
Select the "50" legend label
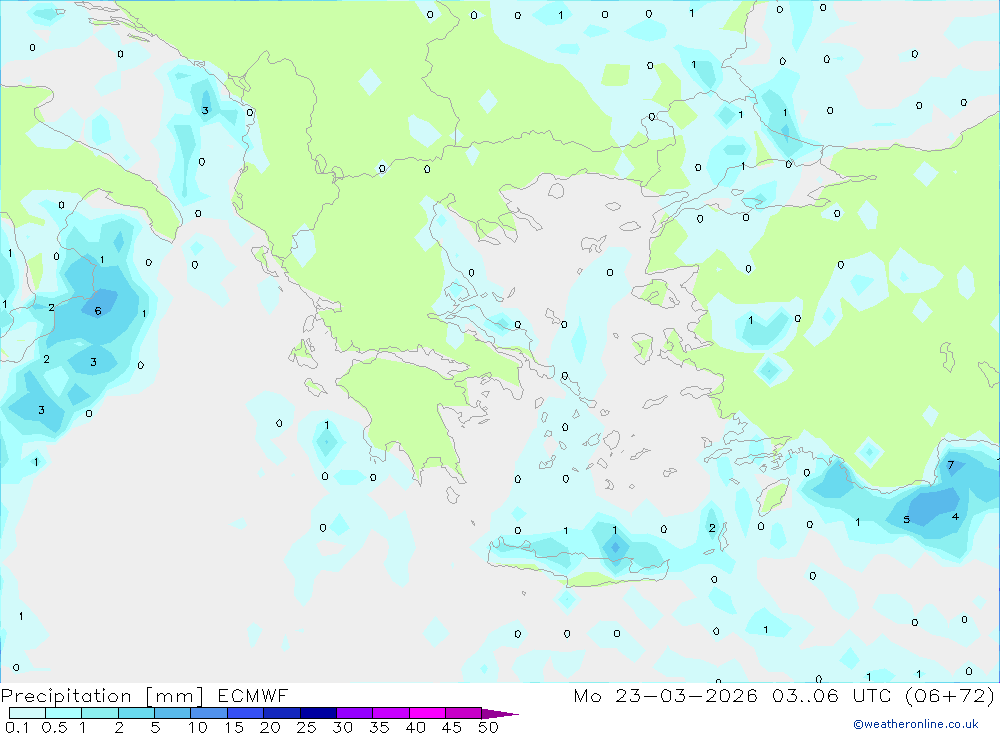click(489, 727)
